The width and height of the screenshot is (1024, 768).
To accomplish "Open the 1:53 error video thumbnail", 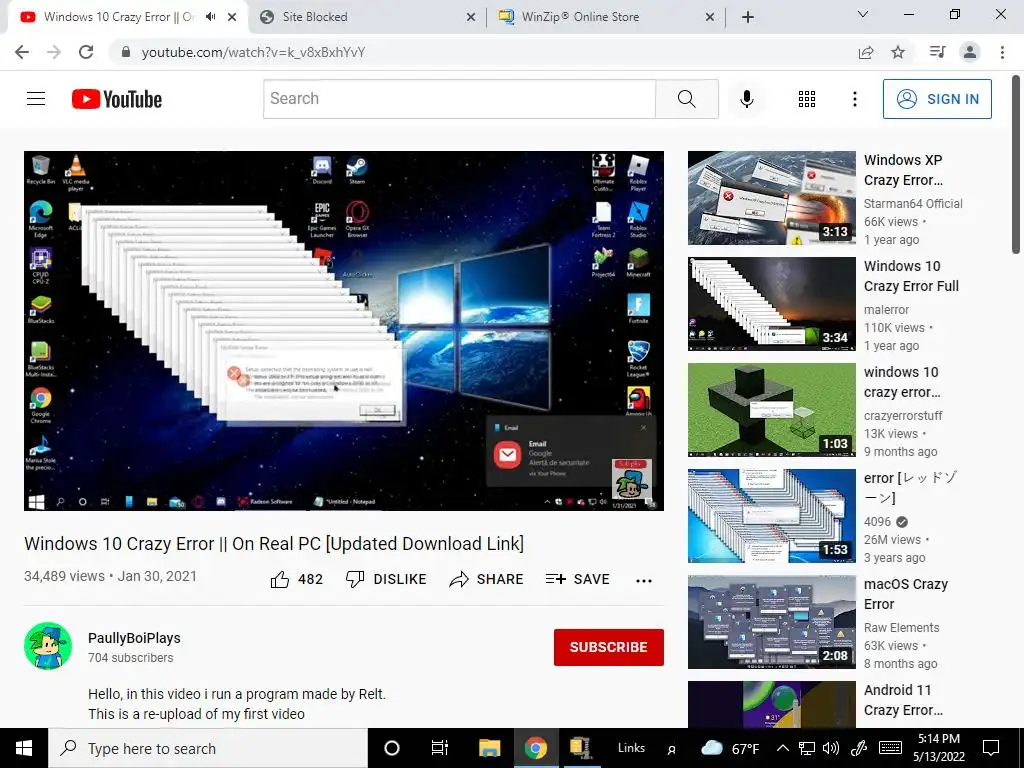I will 772,516.
